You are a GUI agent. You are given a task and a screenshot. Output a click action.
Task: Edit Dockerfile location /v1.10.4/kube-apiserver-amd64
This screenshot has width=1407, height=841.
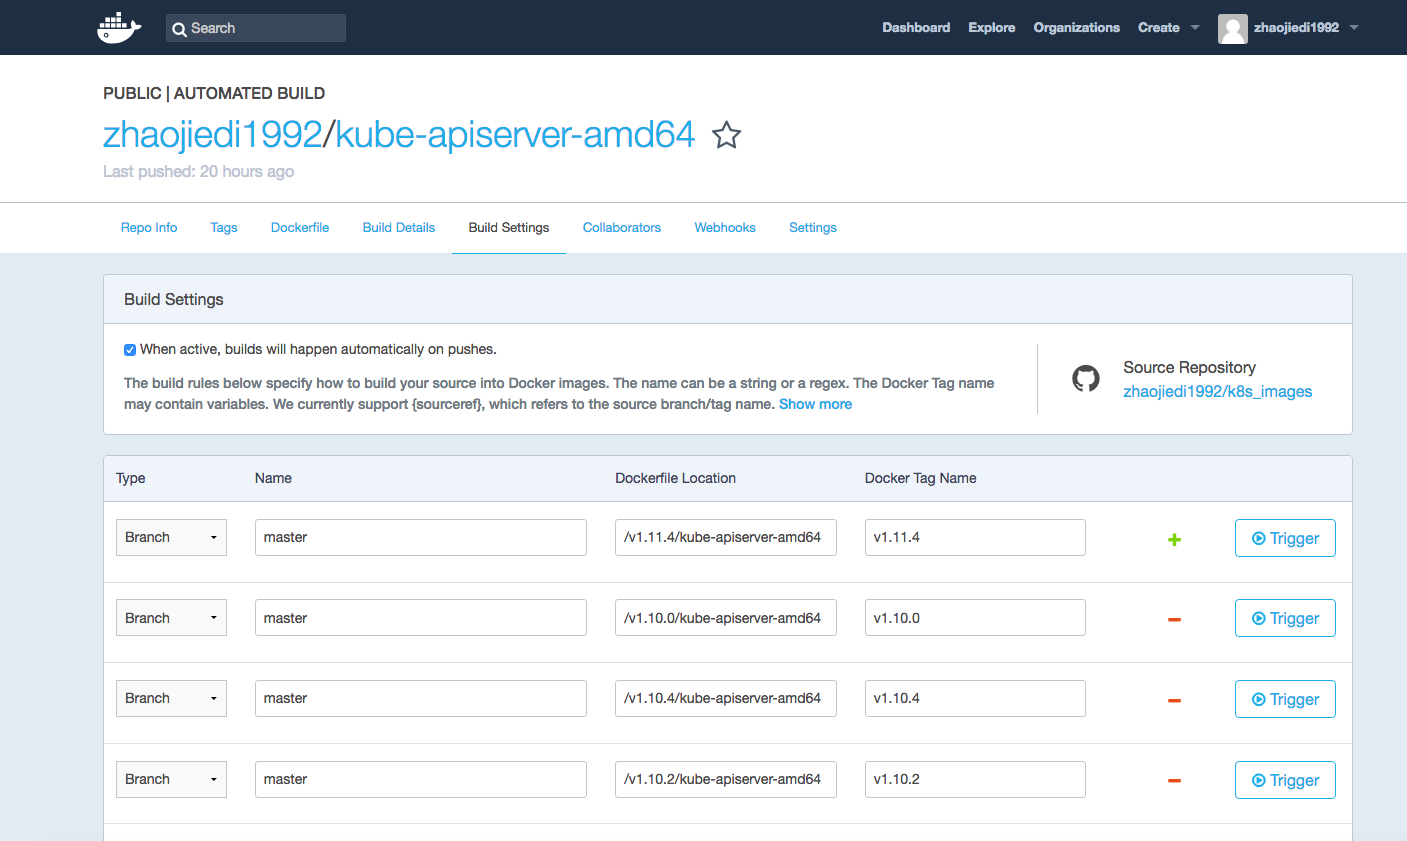pos(726,698)
